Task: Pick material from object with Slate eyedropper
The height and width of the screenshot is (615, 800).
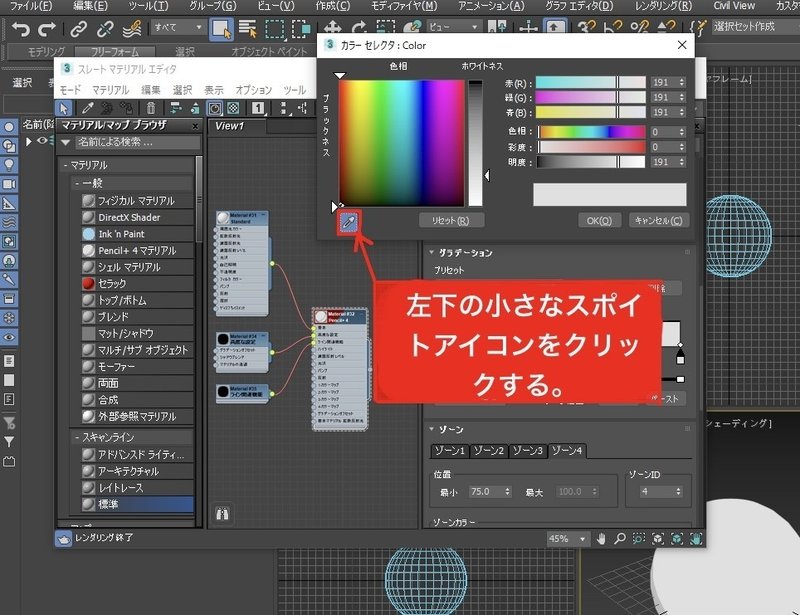Action: coord(88,108)
